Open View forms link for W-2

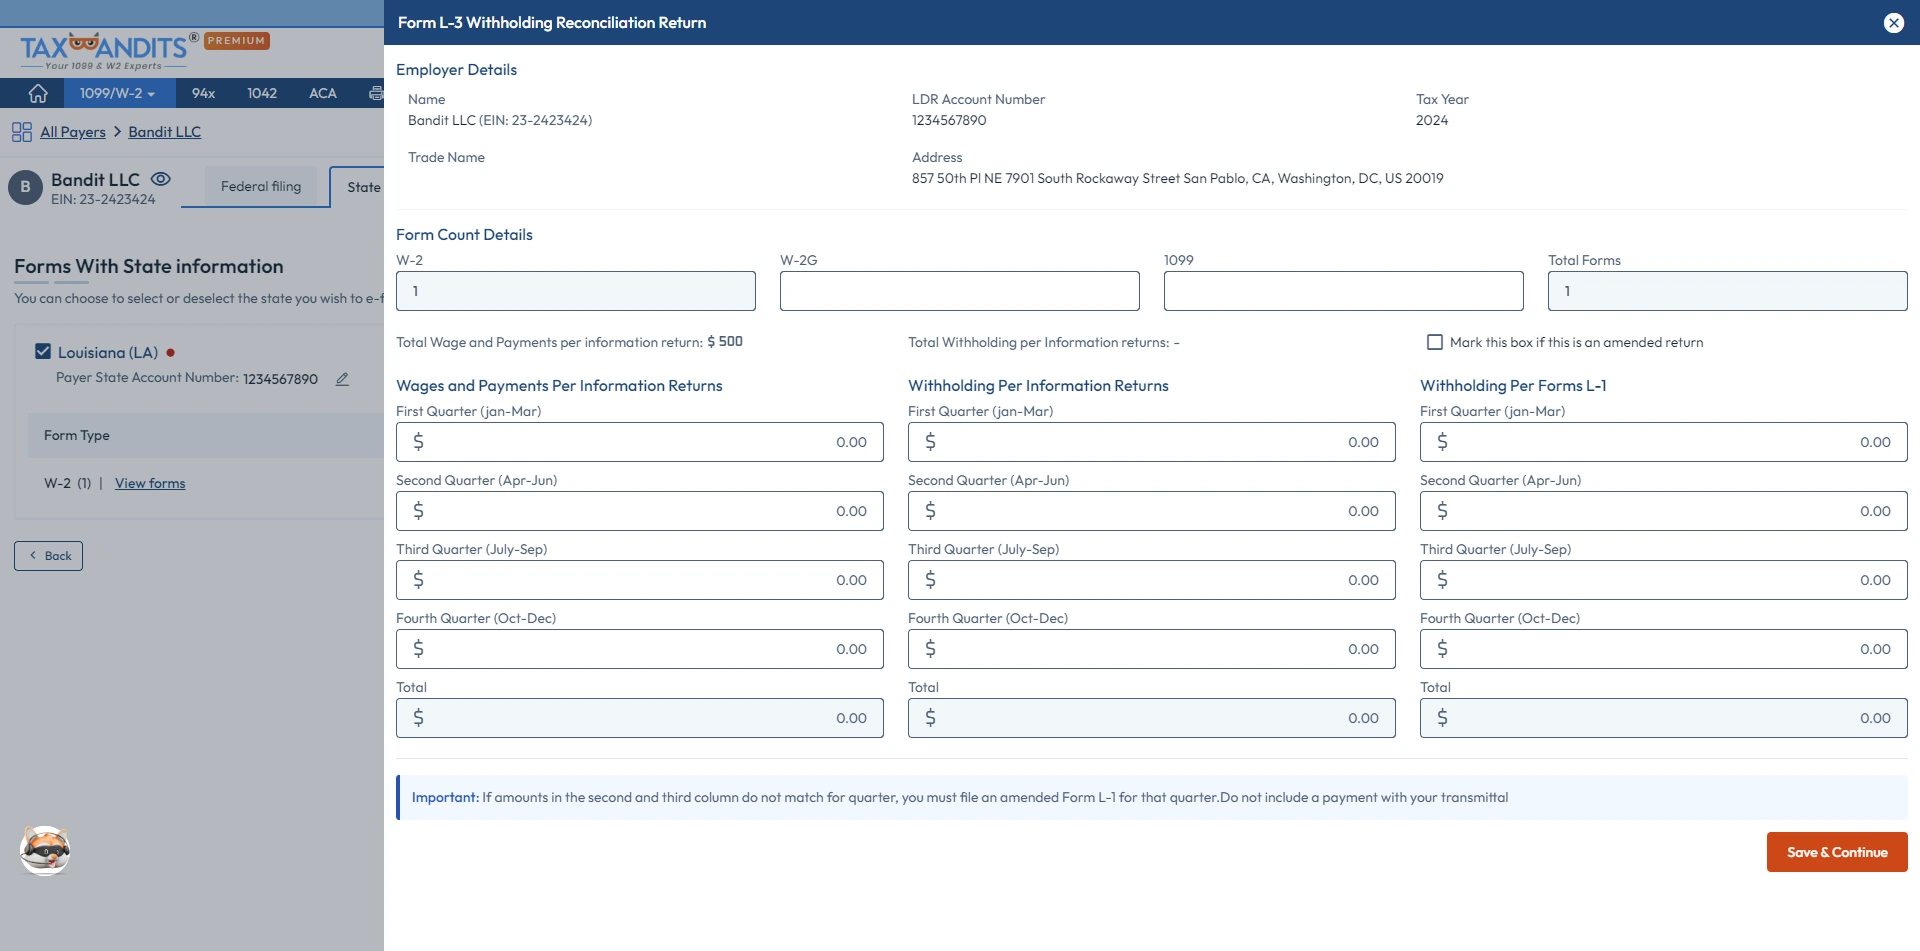[x=150, y=483]
